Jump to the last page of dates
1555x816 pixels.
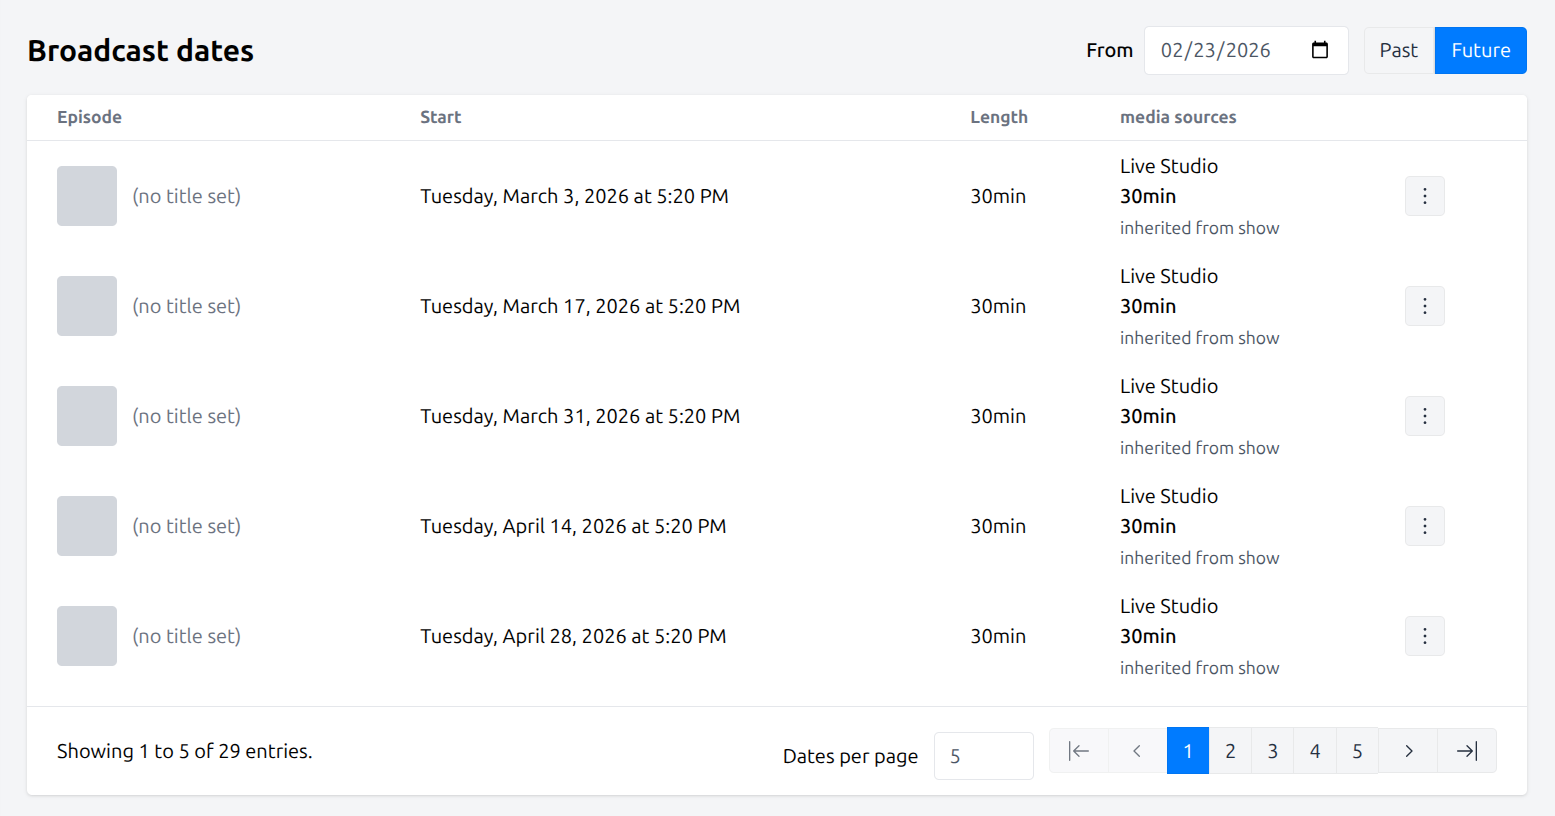coord(1467,751)
